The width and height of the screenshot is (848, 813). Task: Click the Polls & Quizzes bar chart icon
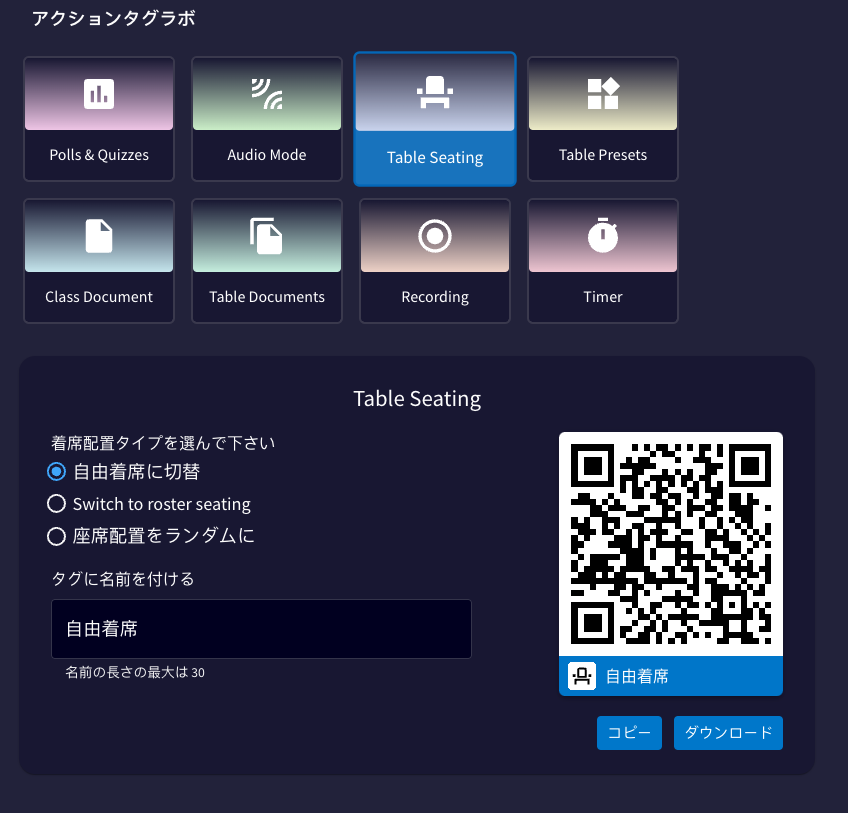click(99, 94)
